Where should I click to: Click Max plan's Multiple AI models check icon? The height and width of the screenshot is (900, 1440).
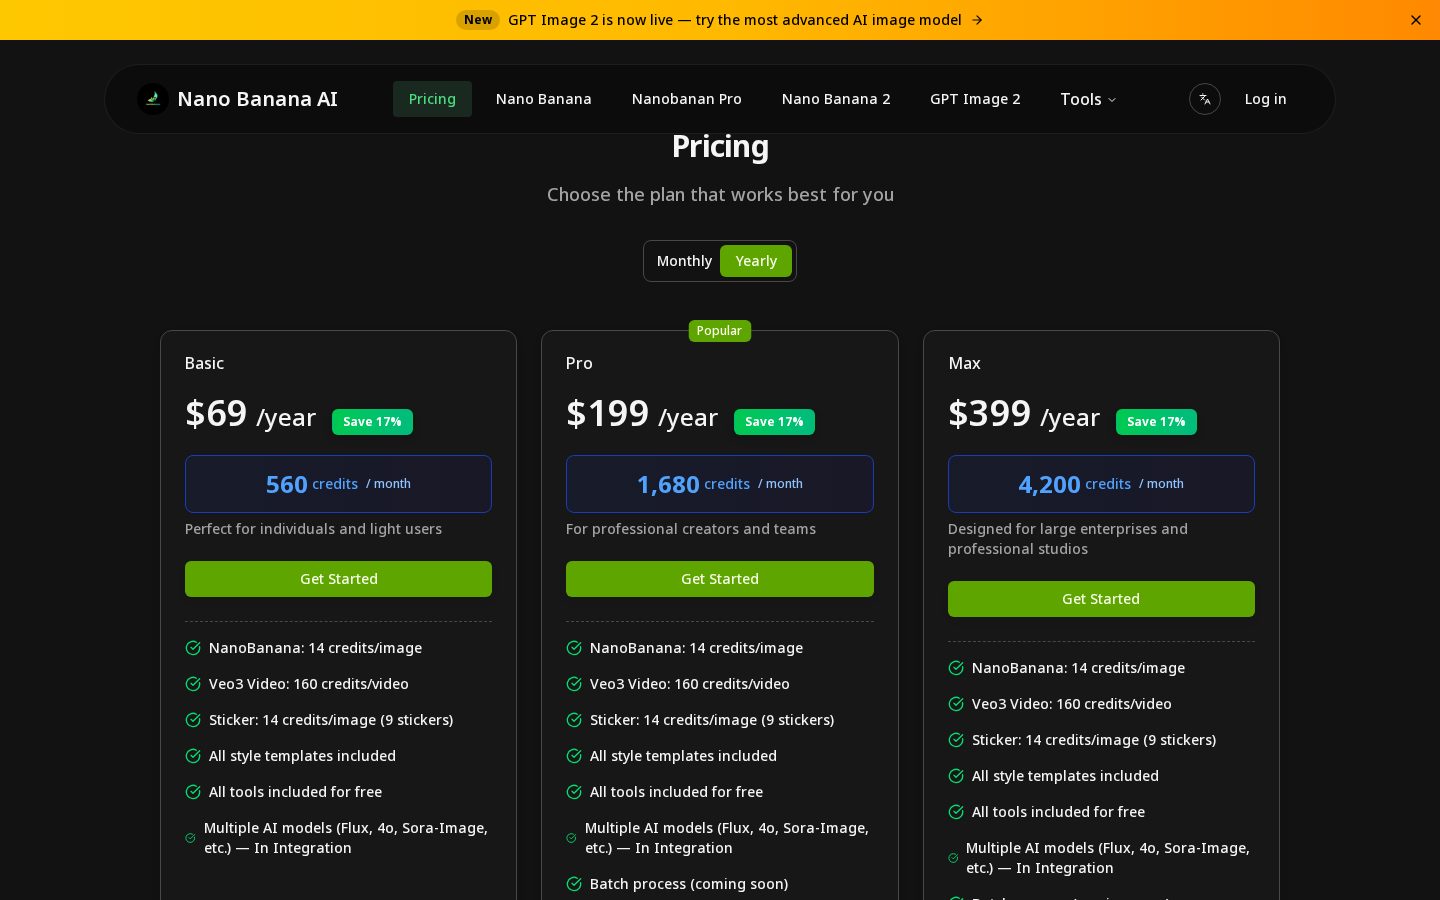tap(953, 858)
